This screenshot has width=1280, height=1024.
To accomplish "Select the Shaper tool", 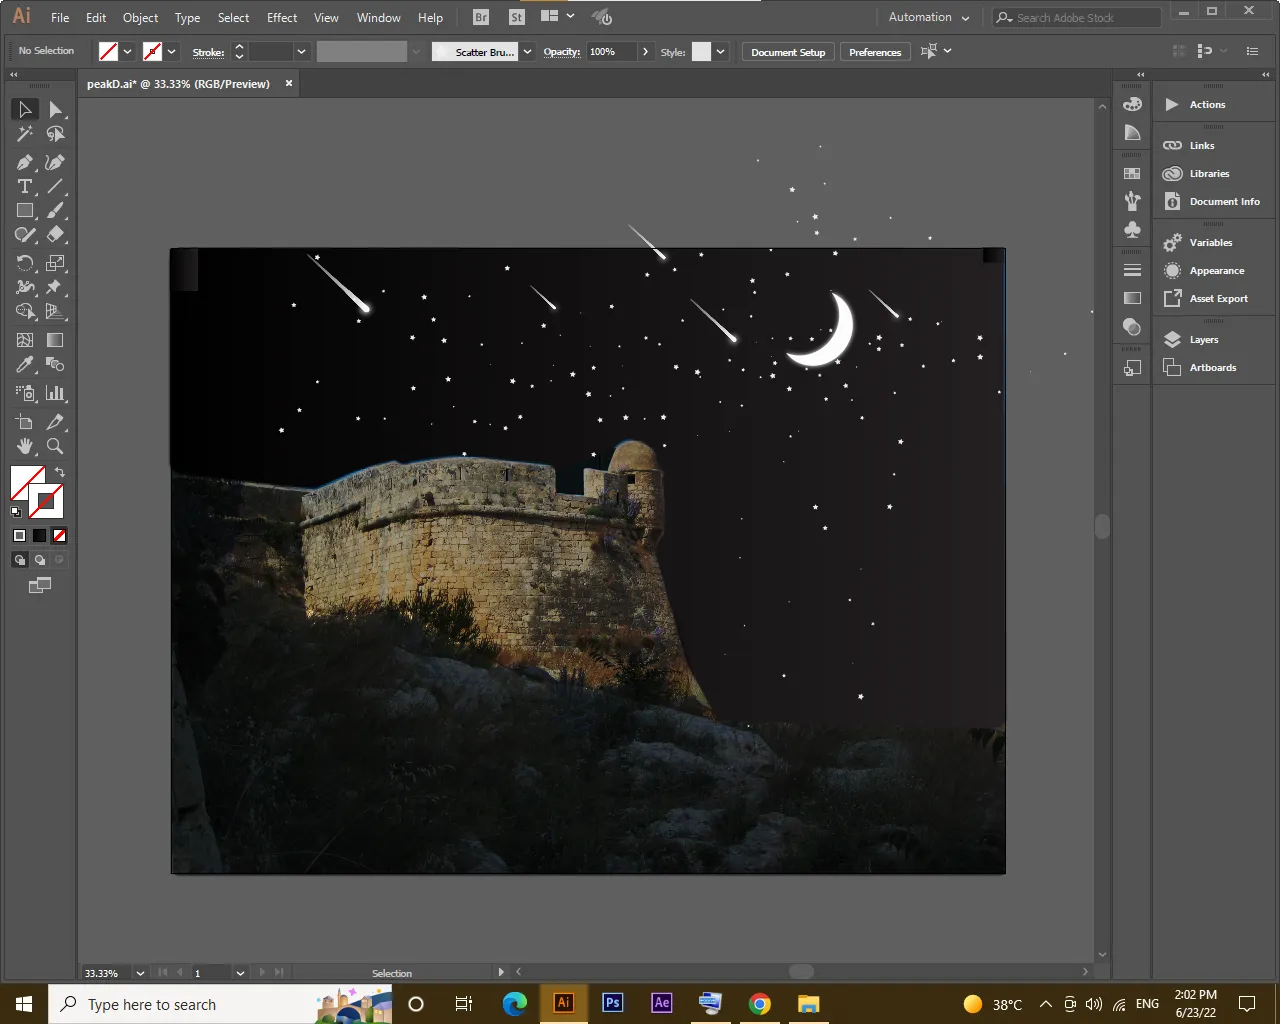I will 25,235.
